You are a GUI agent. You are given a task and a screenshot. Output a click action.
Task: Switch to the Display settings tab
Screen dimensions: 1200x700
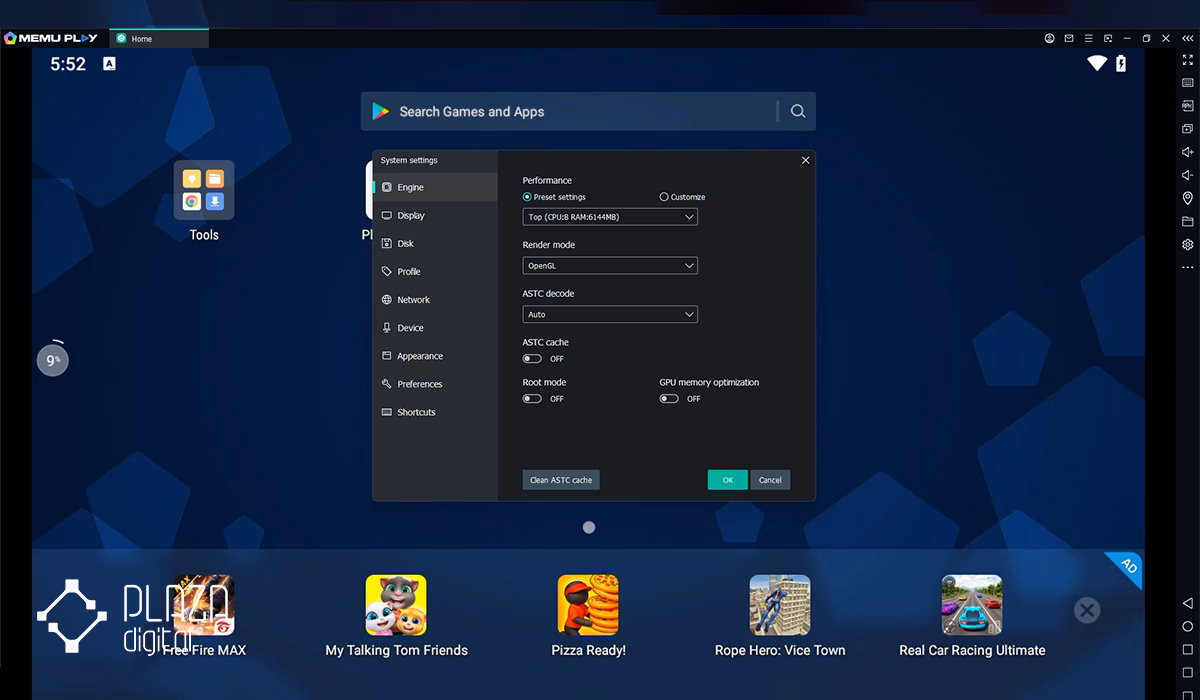pos(435,215)
